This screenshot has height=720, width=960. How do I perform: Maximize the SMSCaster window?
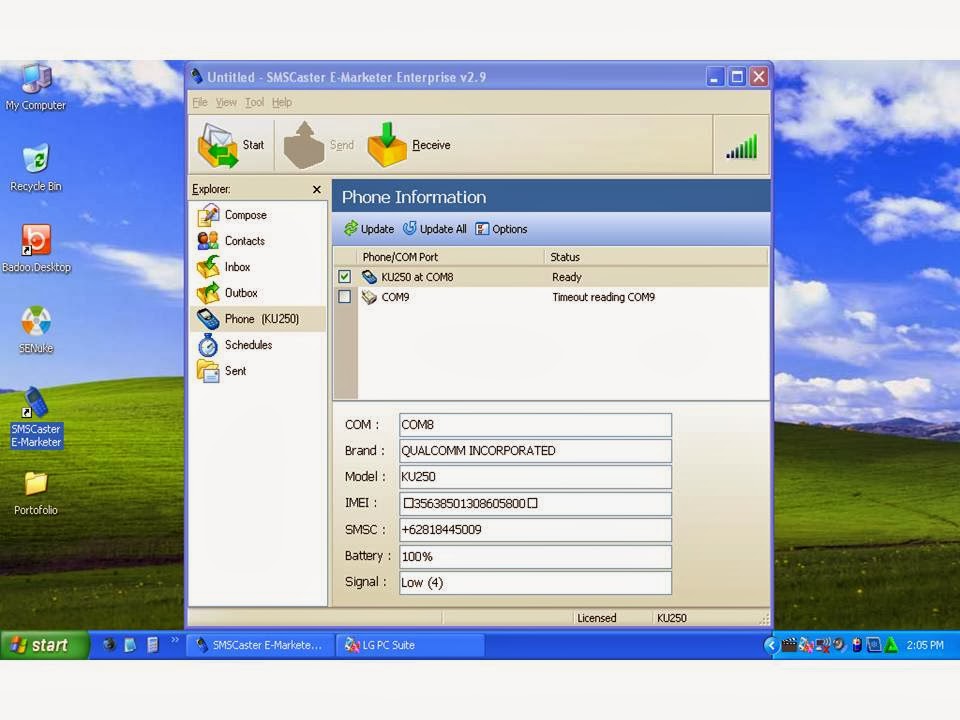pyautogui.click(x=737, y=77)
